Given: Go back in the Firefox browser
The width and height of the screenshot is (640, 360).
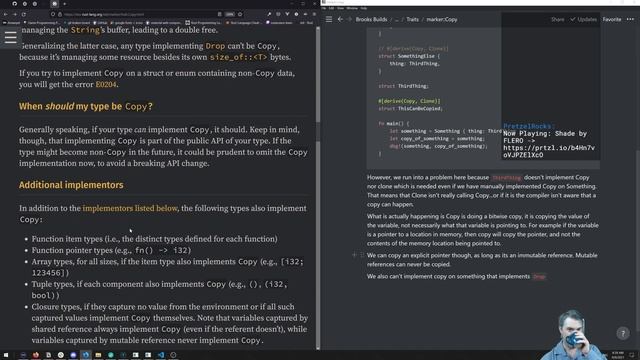Looking at the screenshot, I should point(6,14).
